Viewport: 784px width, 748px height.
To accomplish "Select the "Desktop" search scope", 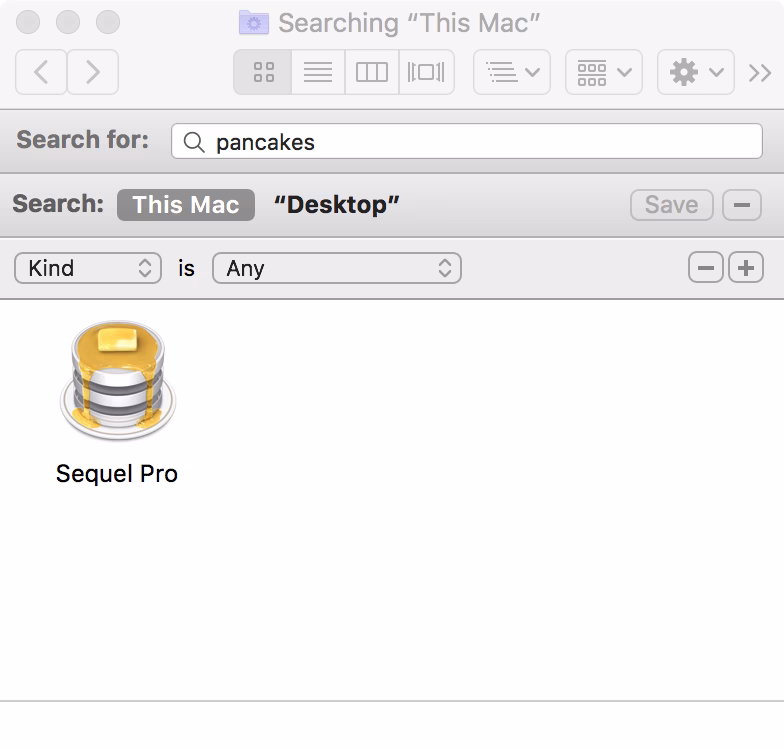I will click(336, 205).
